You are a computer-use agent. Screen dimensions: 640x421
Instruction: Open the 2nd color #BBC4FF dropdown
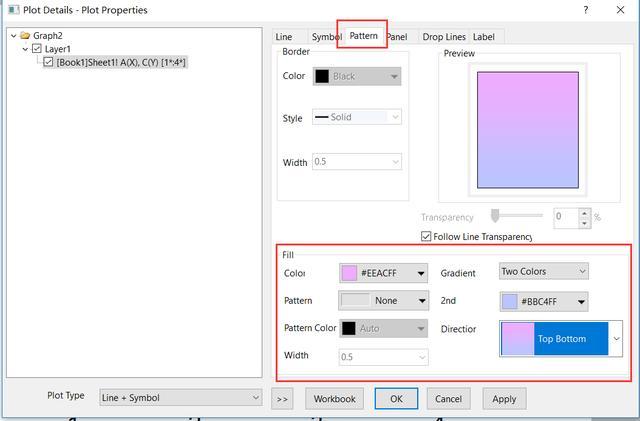(x=544, y=302)
